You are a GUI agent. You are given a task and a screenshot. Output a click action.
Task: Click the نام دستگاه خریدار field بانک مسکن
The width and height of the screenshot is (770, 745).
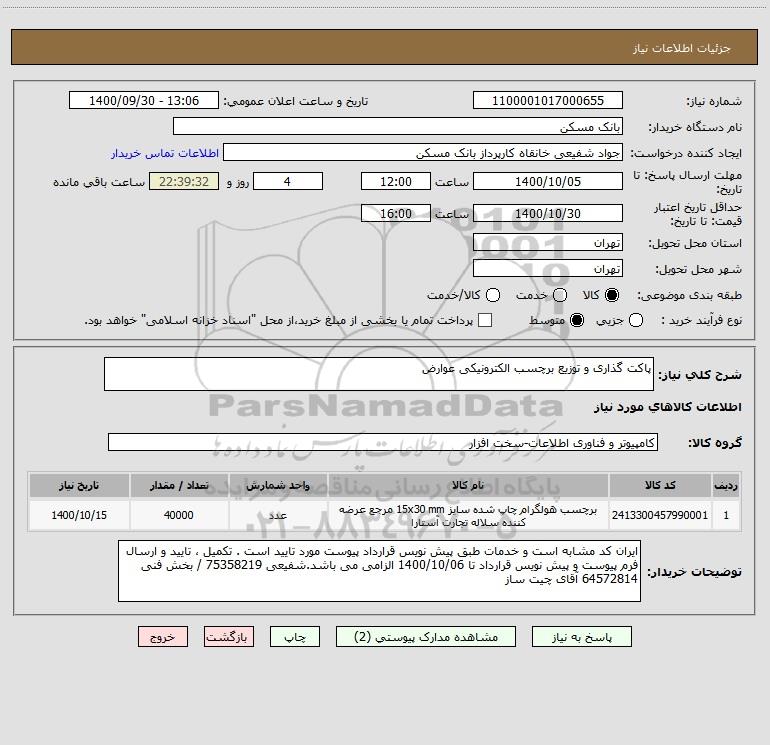[x=398, y=126]
